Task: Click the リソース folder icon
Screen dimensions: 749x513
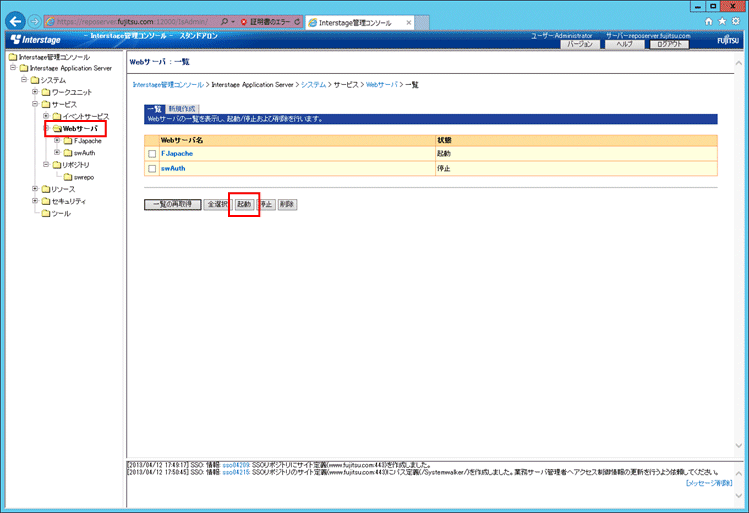Action: click(46, 189)
